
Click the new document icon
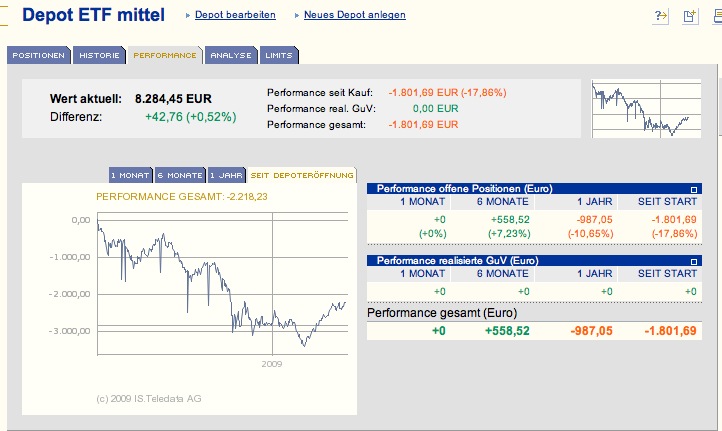pyautogui.click(x=689, y=16)
